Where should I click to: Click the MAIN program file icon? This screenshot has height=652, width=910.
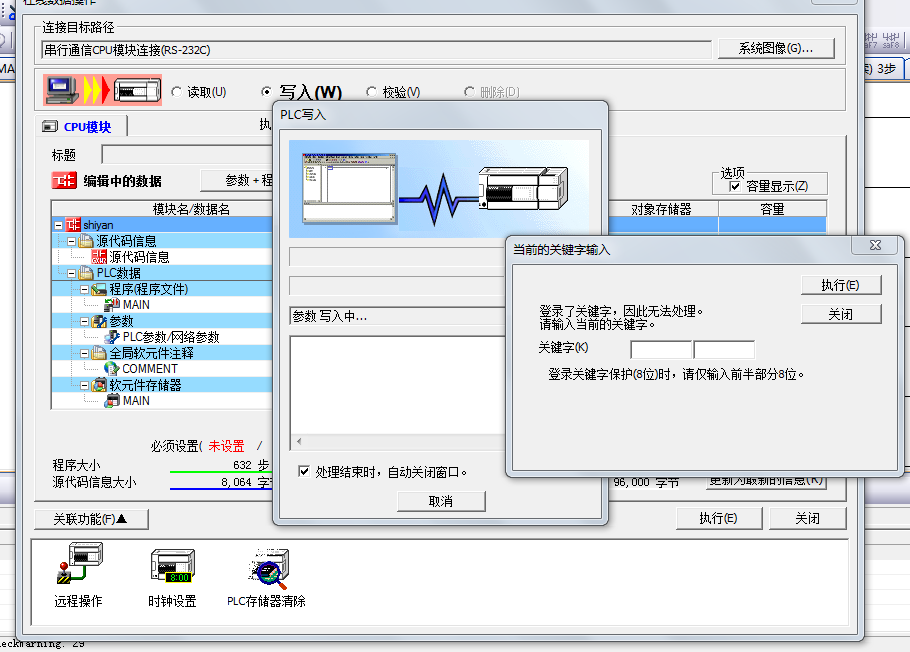112,305
